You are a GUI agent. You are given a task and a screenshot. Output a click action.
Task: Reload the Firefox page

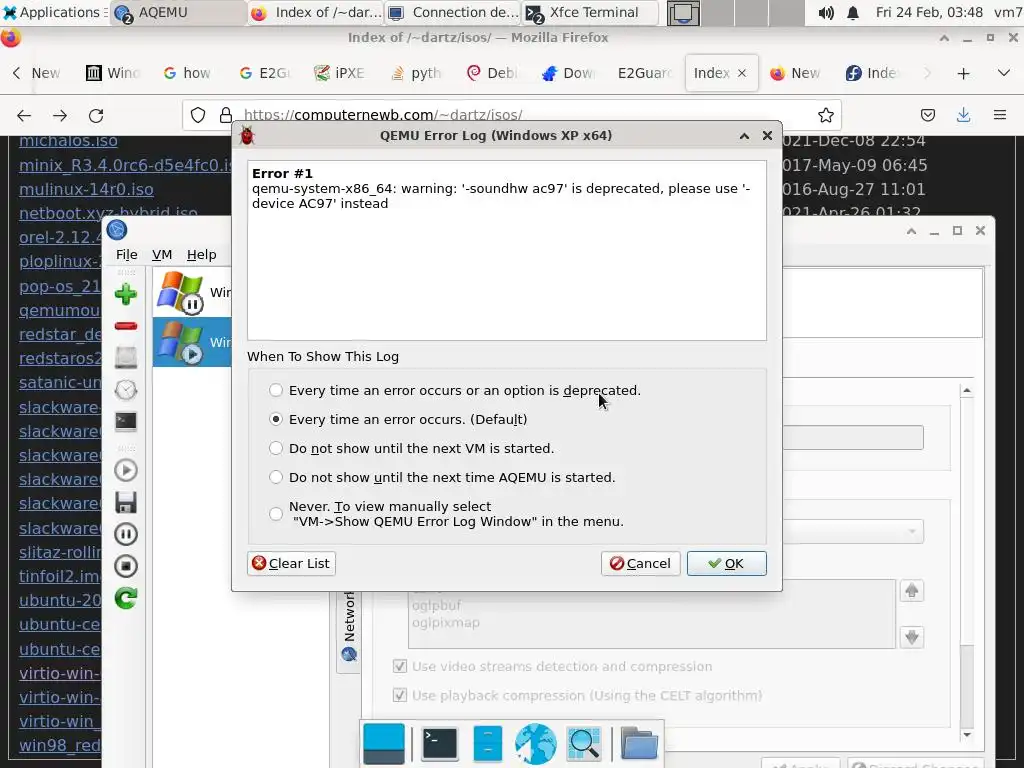point(96,116)
